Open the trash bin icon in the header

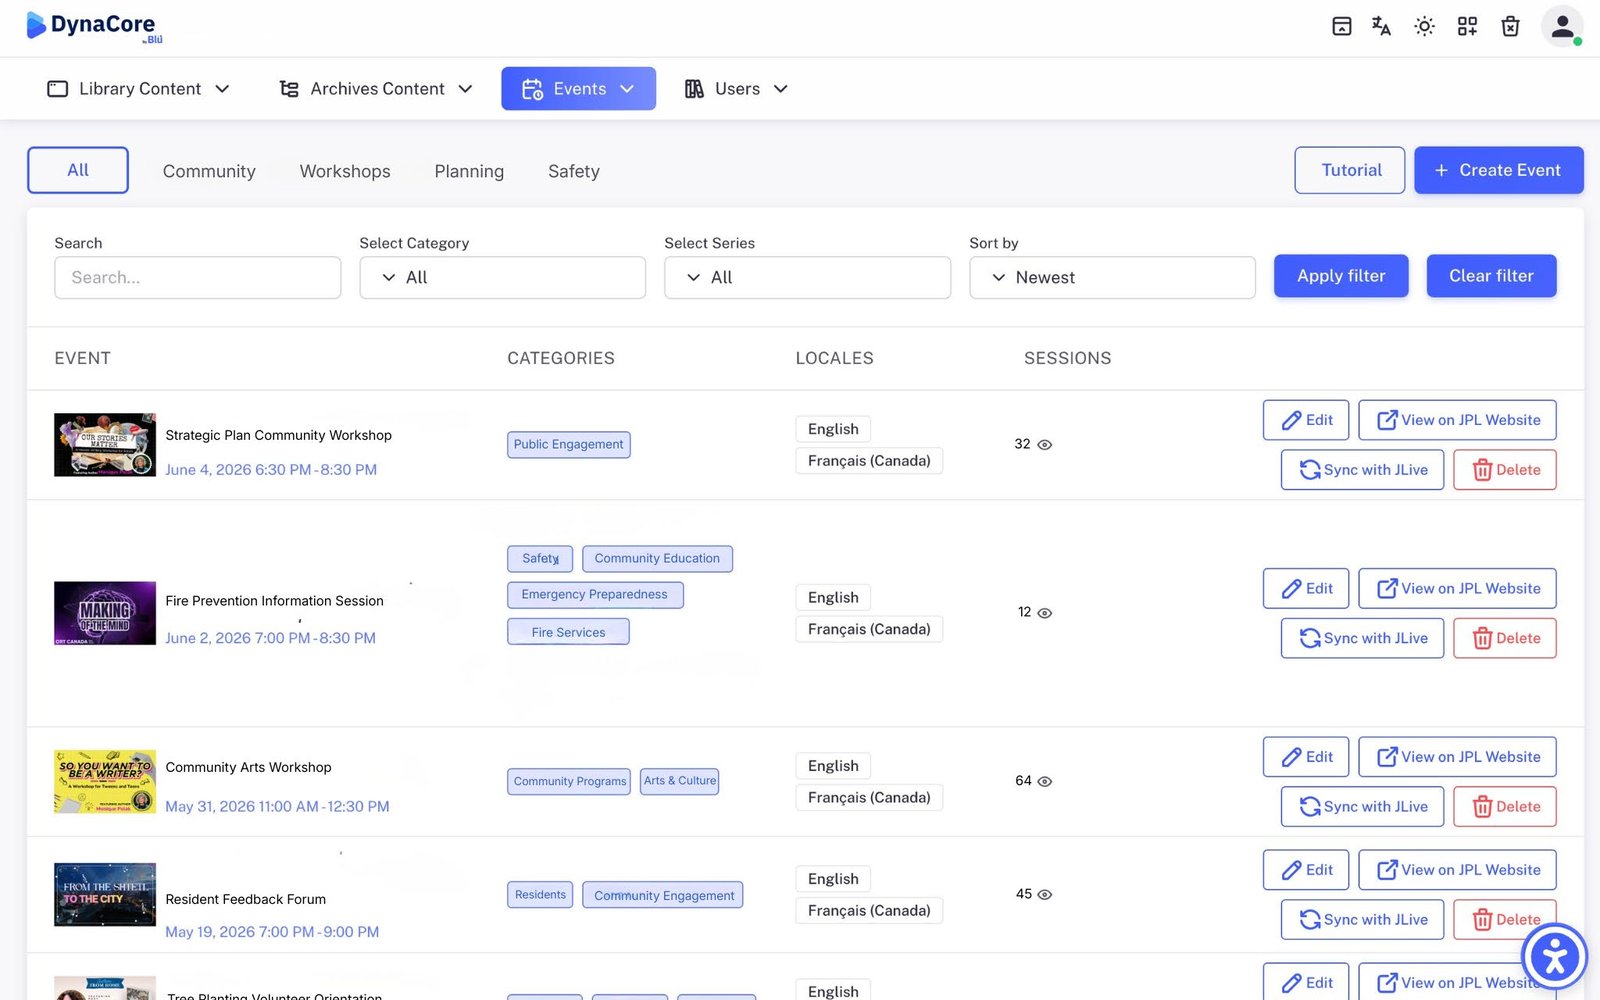pos(1510,27)
